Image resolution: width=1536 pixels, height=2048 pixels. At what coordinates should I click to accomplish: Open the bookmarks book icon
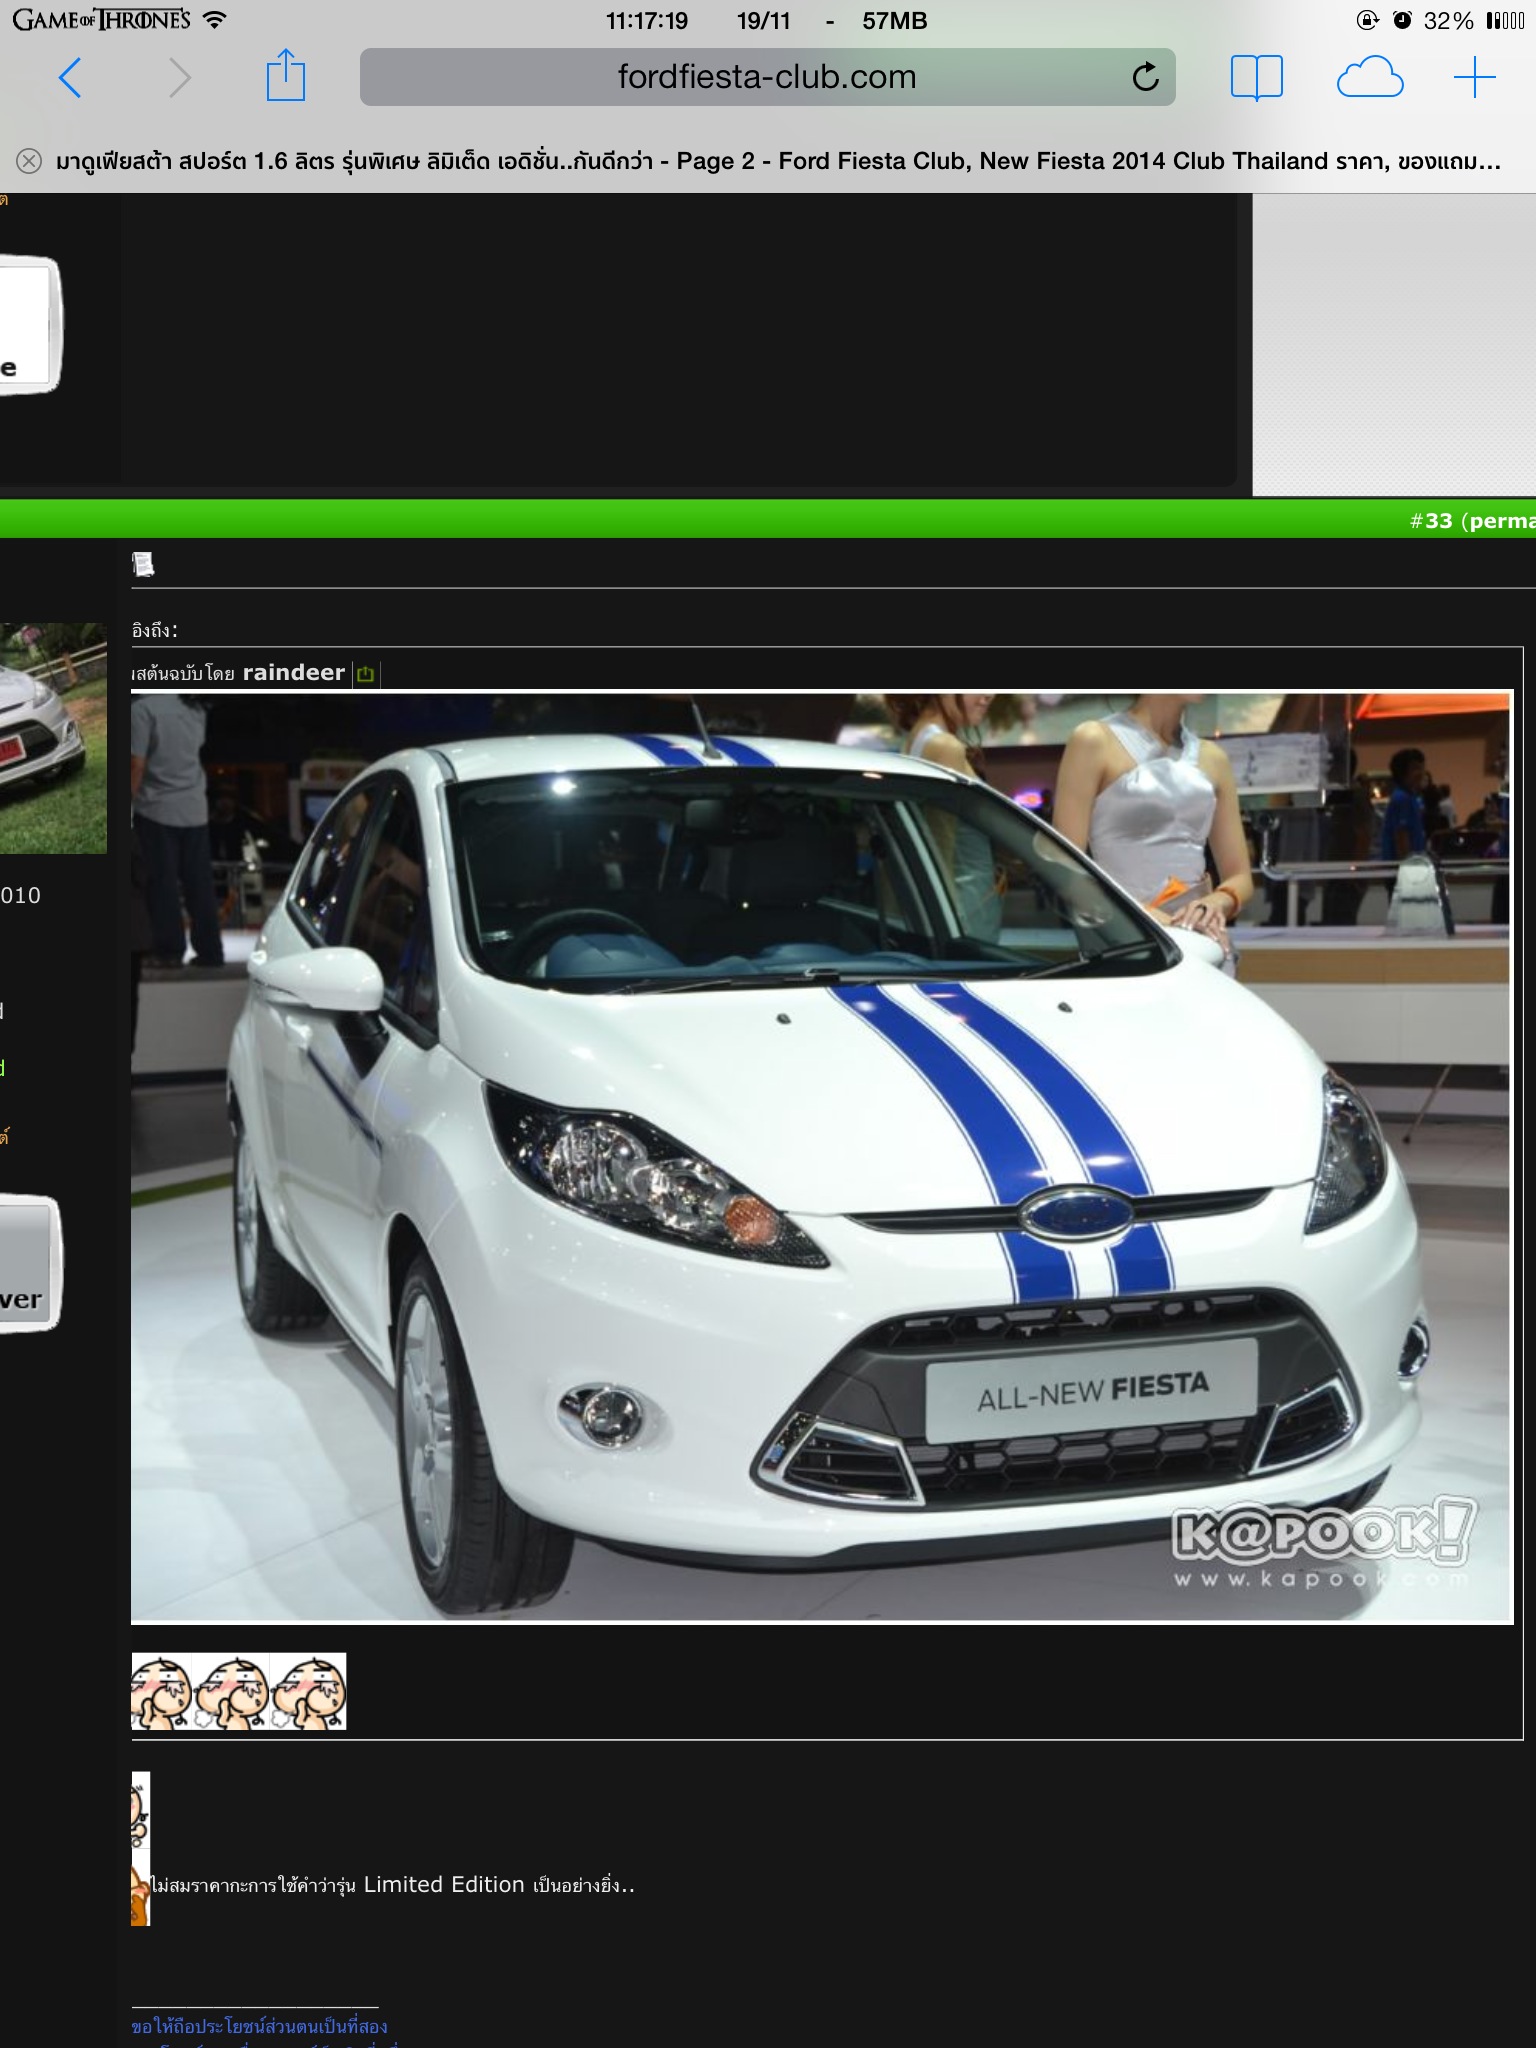click(x=1256, y=77)
